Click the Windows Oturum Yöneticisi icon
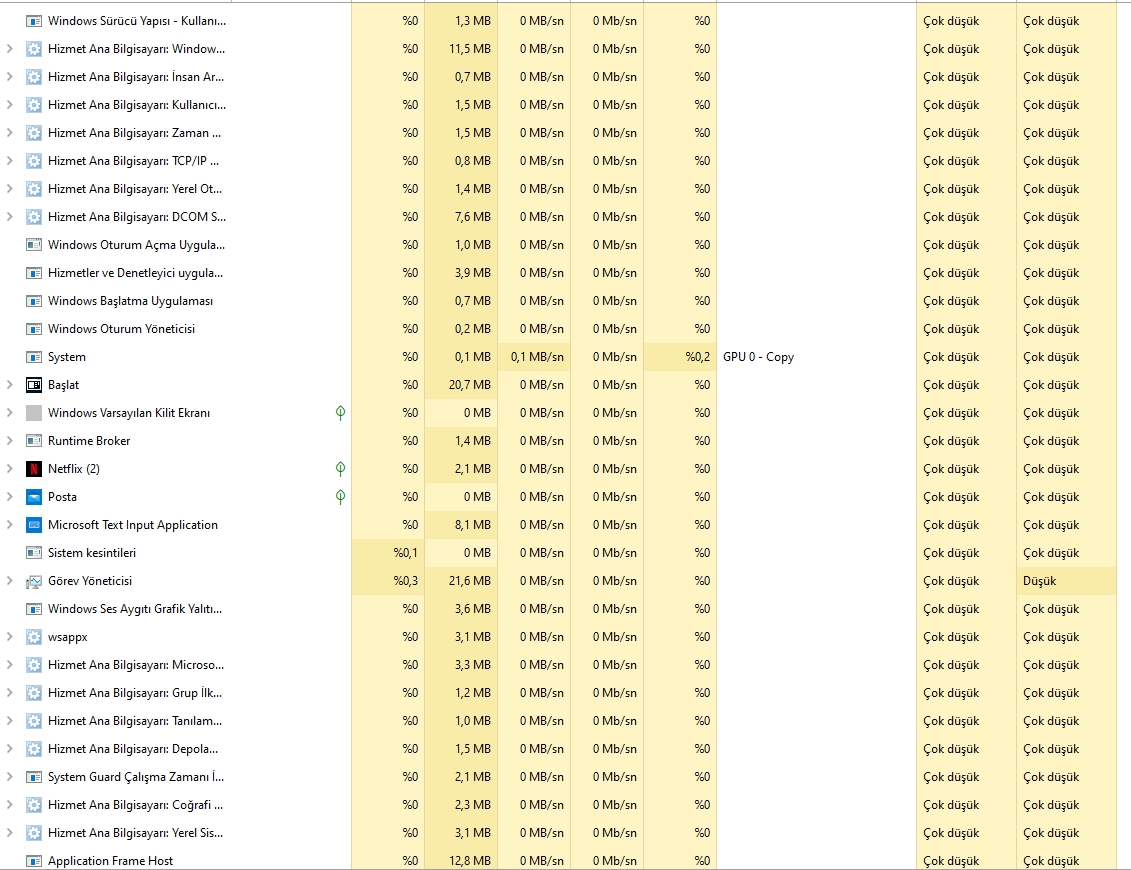The image size is (1131, 870). (34, 329)
